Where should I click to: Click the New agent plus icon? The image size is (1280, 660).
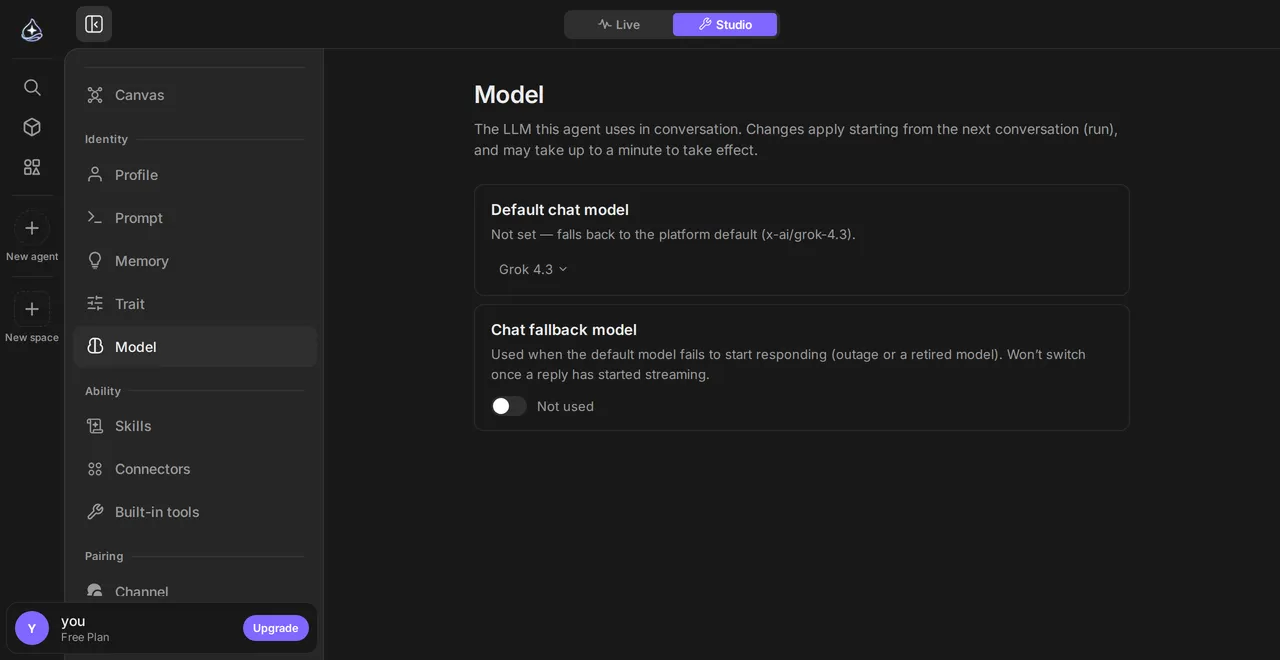pyautogui.click(x=32, y=228)
